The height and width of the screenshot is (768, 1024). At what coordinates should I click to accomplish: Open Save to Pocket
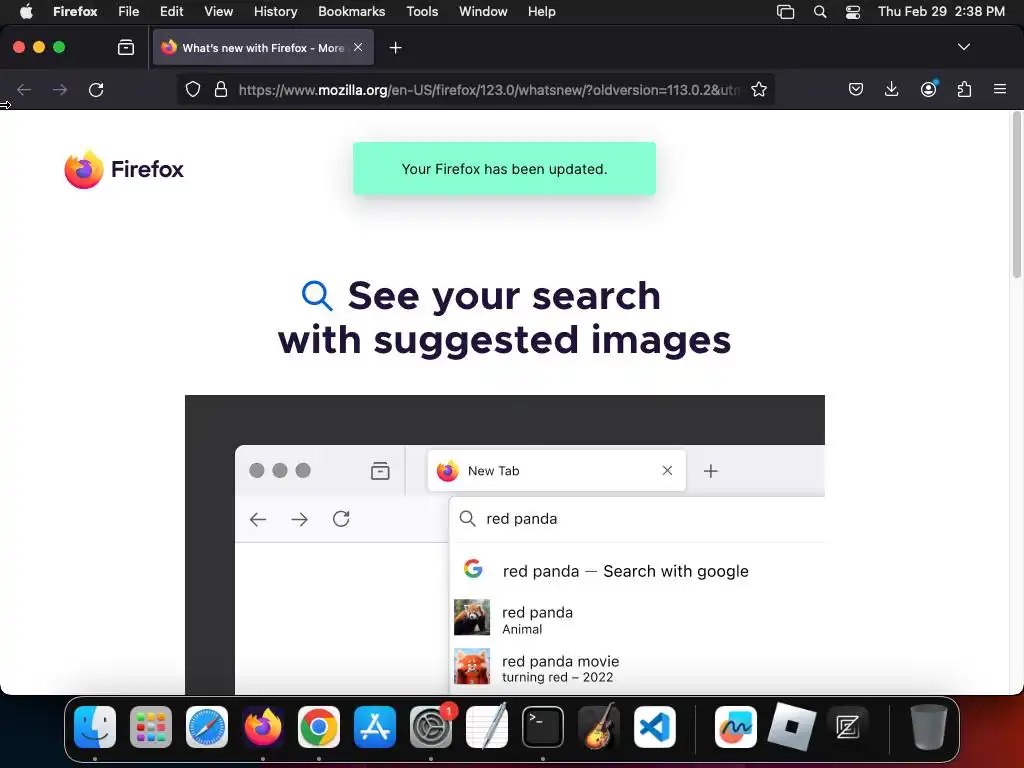click(x=856, y=89)
